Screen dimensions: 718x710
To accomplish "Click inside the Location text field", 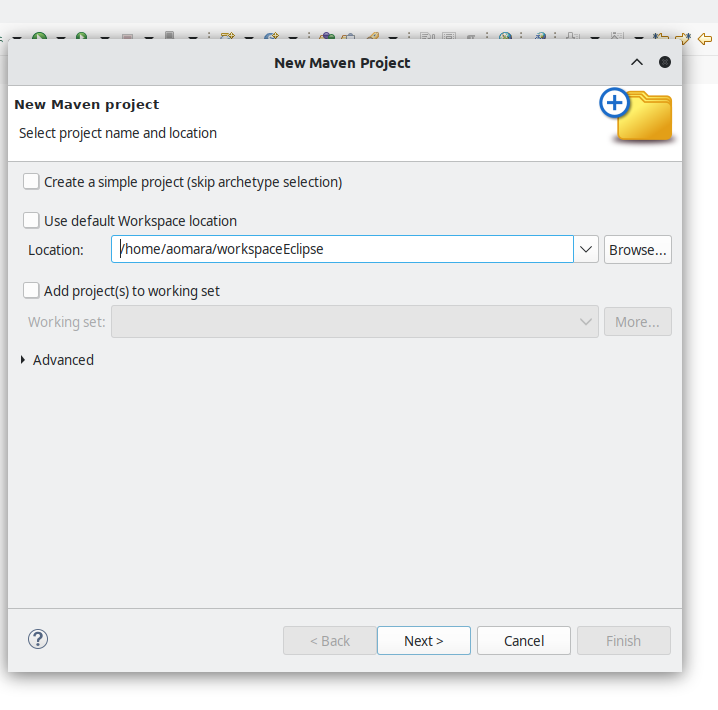I will [x=340, y=250].
